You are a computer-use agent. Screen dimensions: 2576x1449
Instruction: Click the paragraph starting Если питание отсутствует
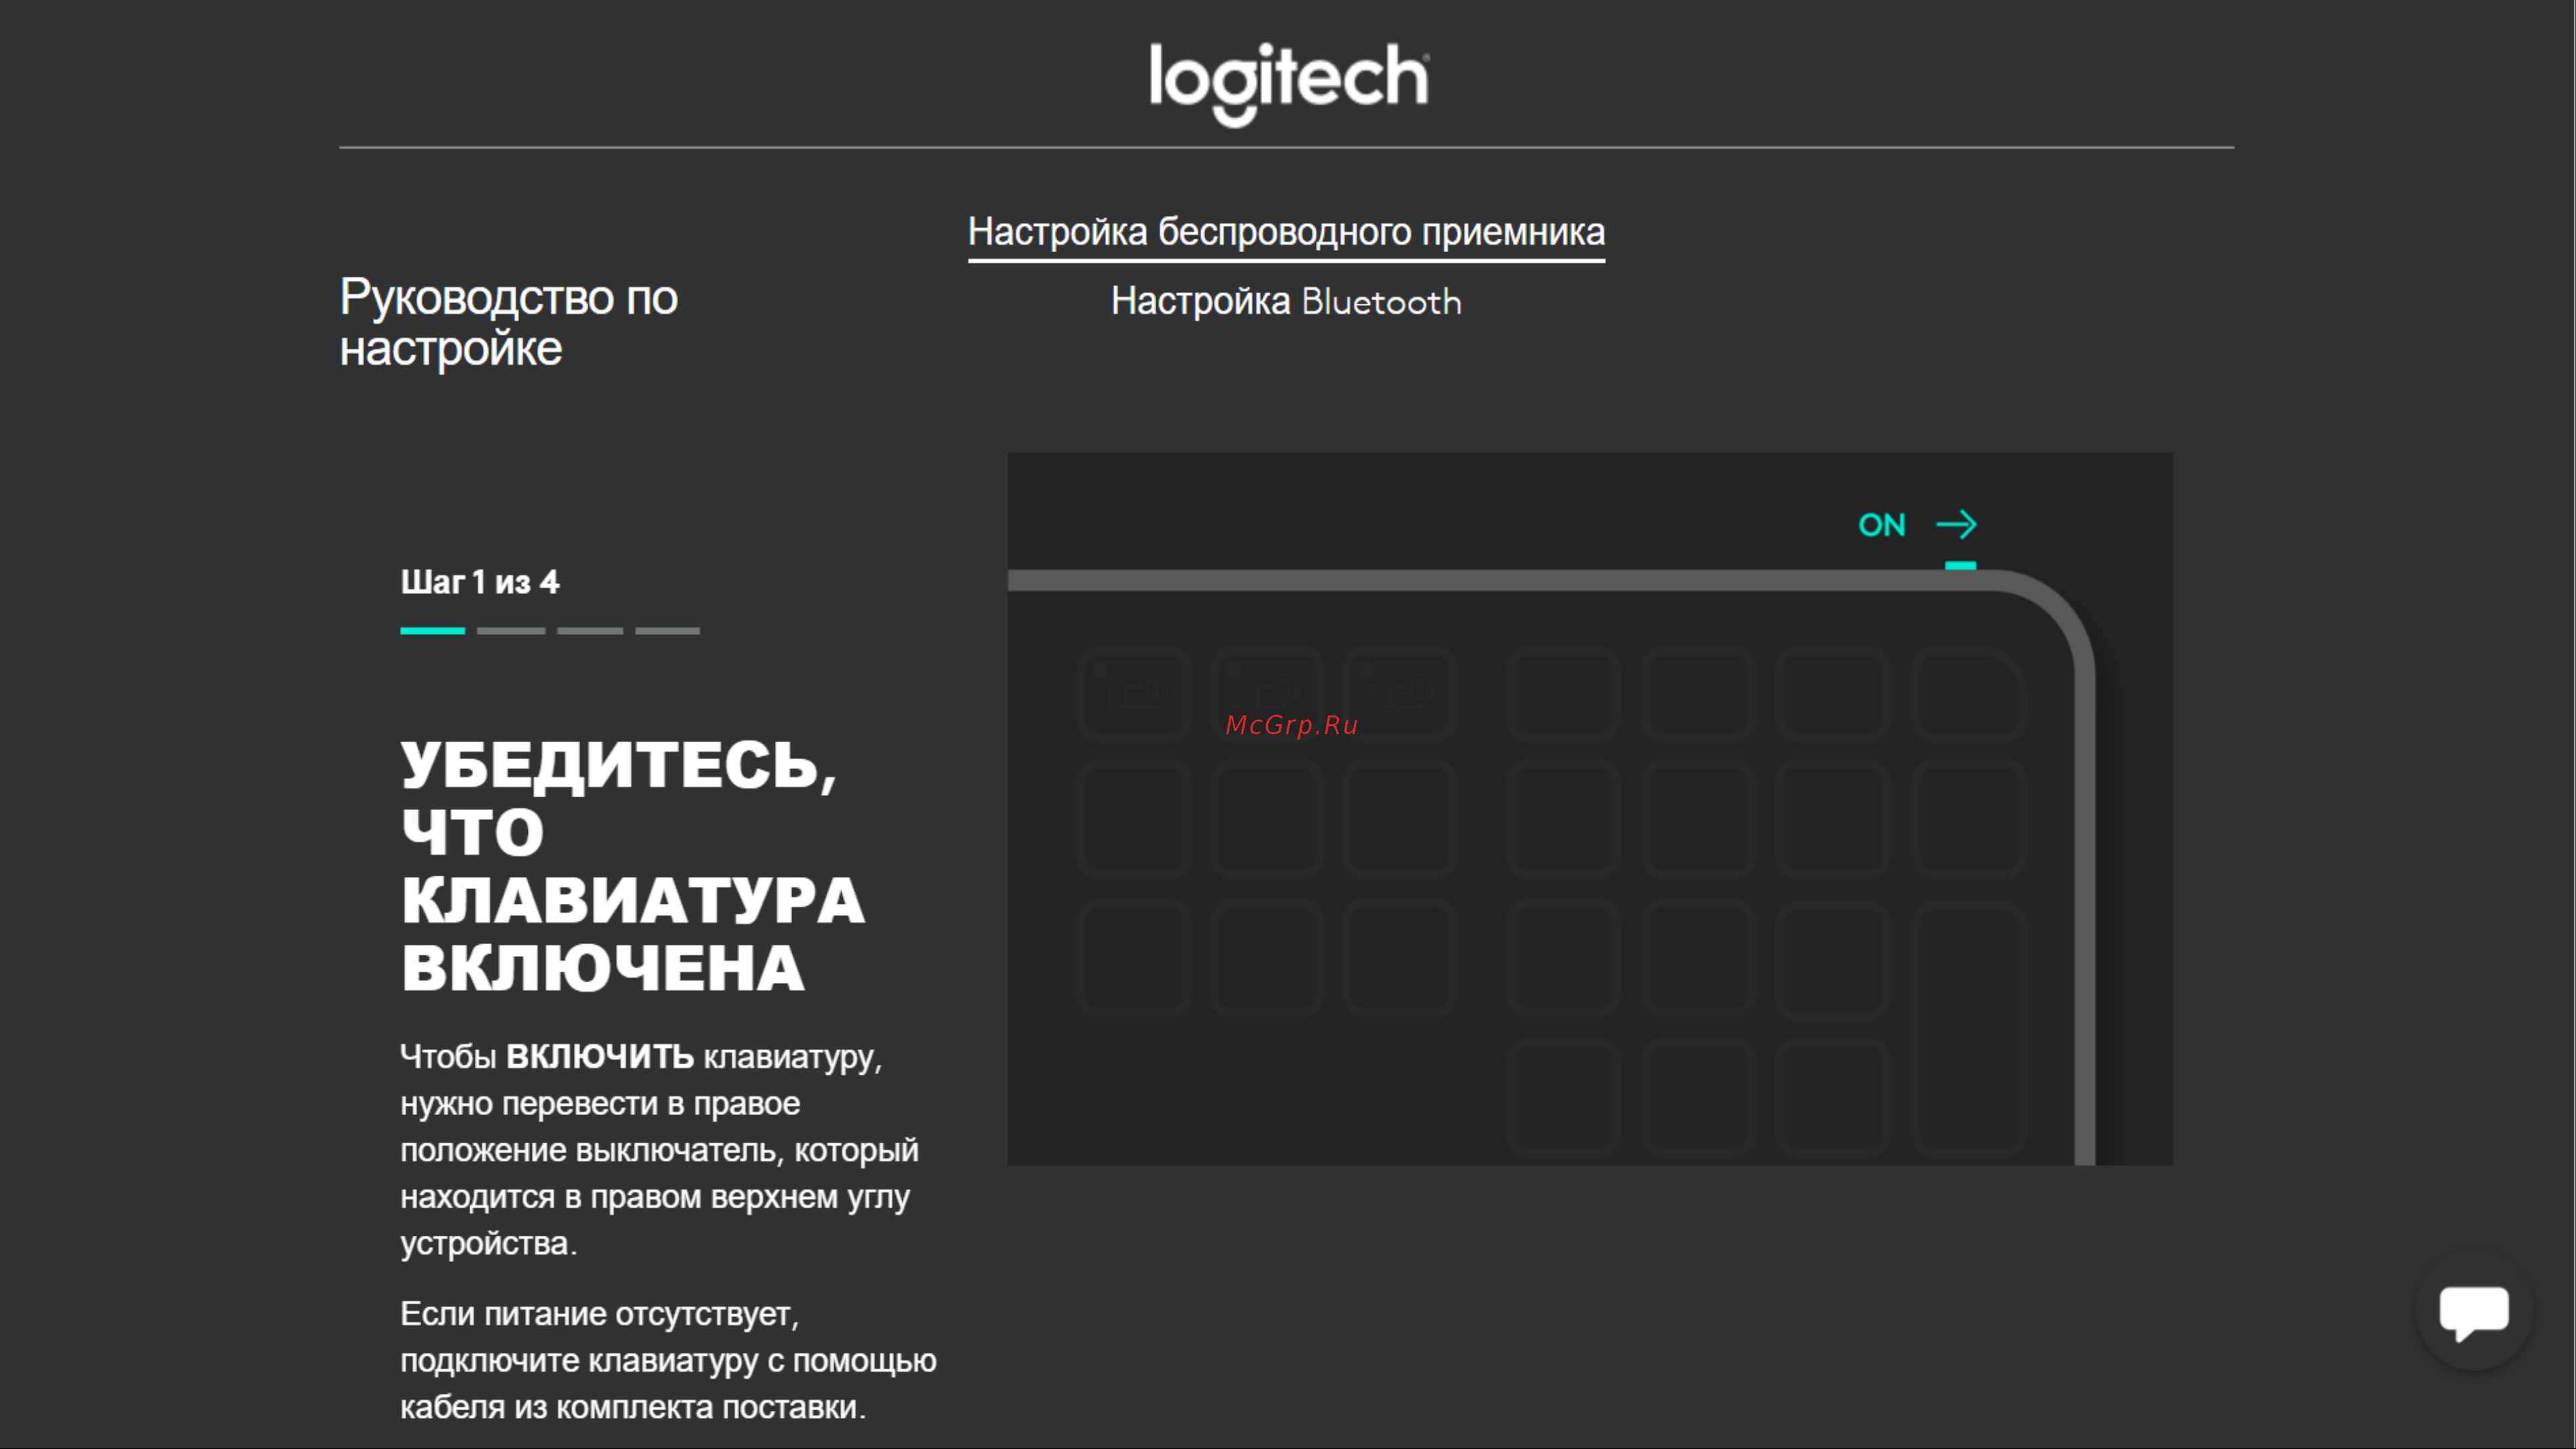coord(668,1360)
